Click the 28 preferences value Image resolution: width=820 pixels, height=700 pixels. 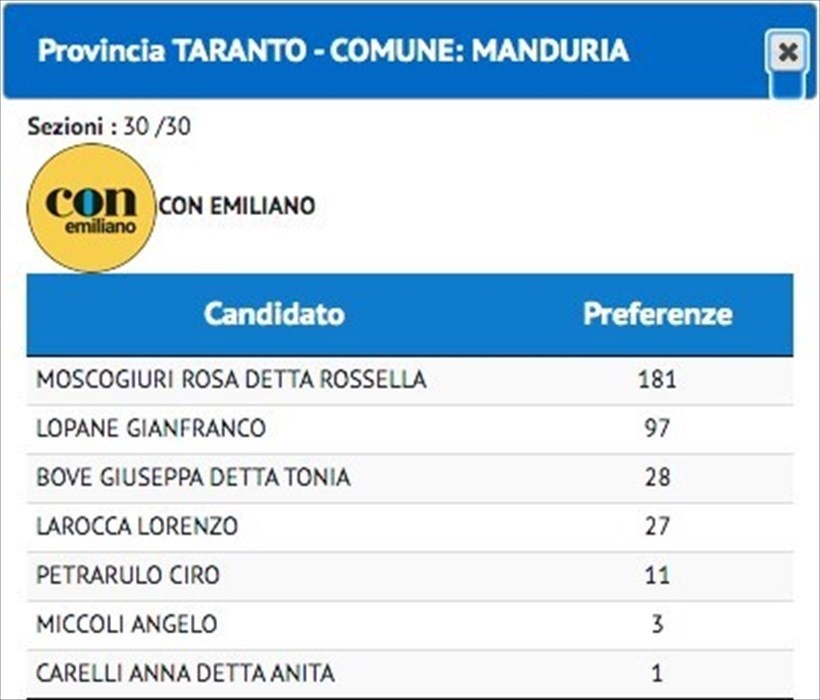click(657, 477)
